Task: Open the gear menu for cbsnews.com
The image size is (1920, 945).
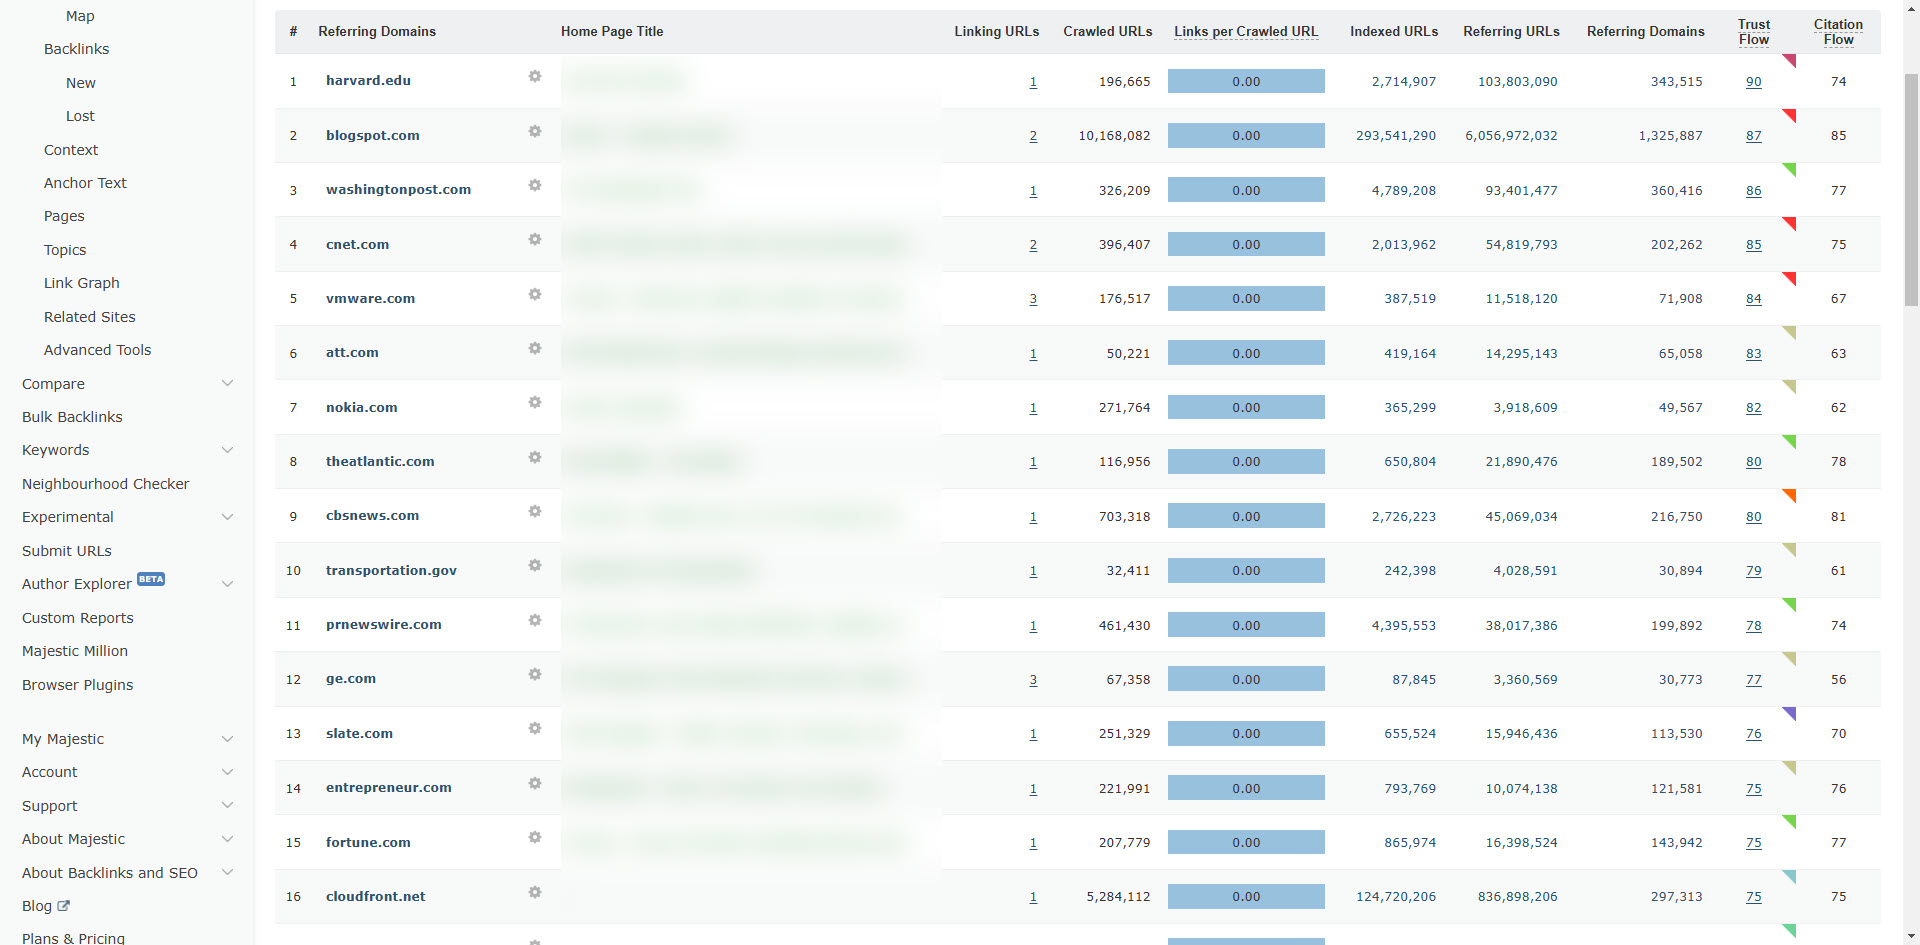Action: (x=535, y=511)
